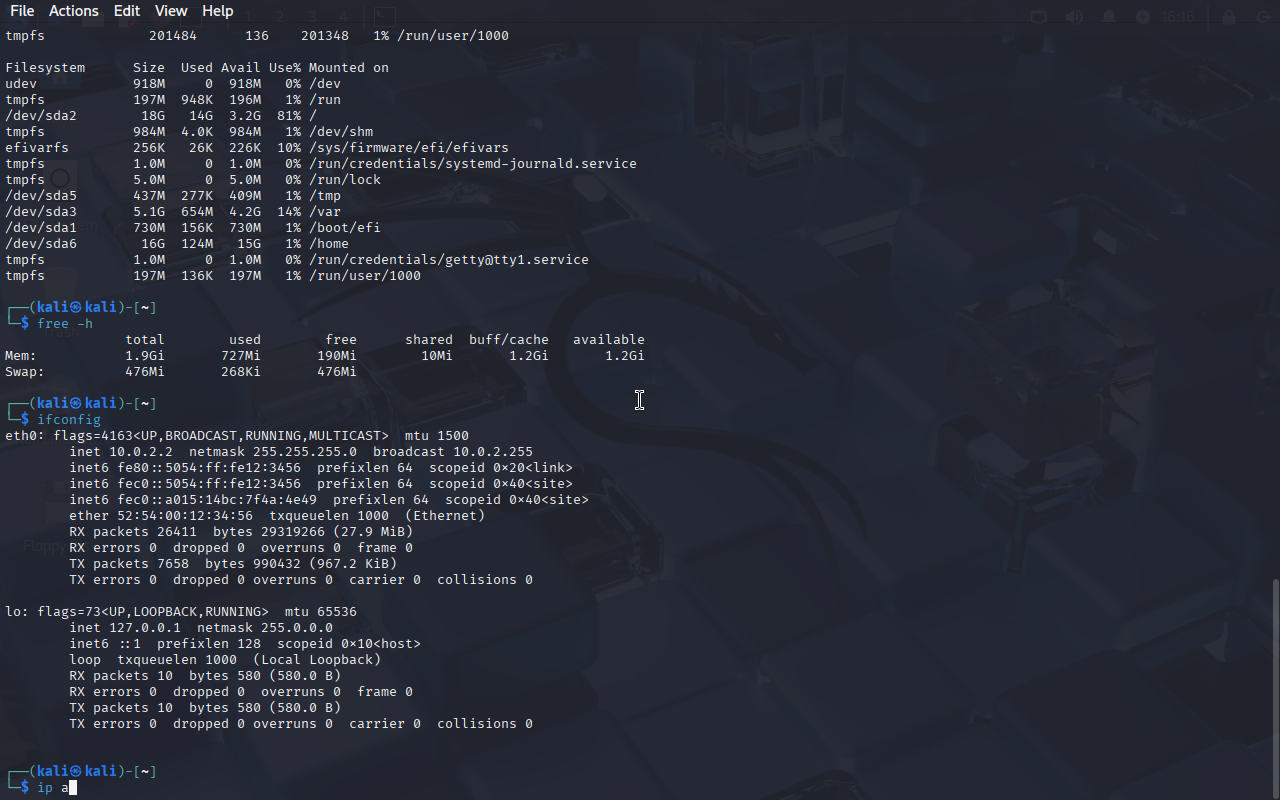Click MAC address 52:54:00:12:34:56
The image size is (1280, 800).
pos(185,516)
